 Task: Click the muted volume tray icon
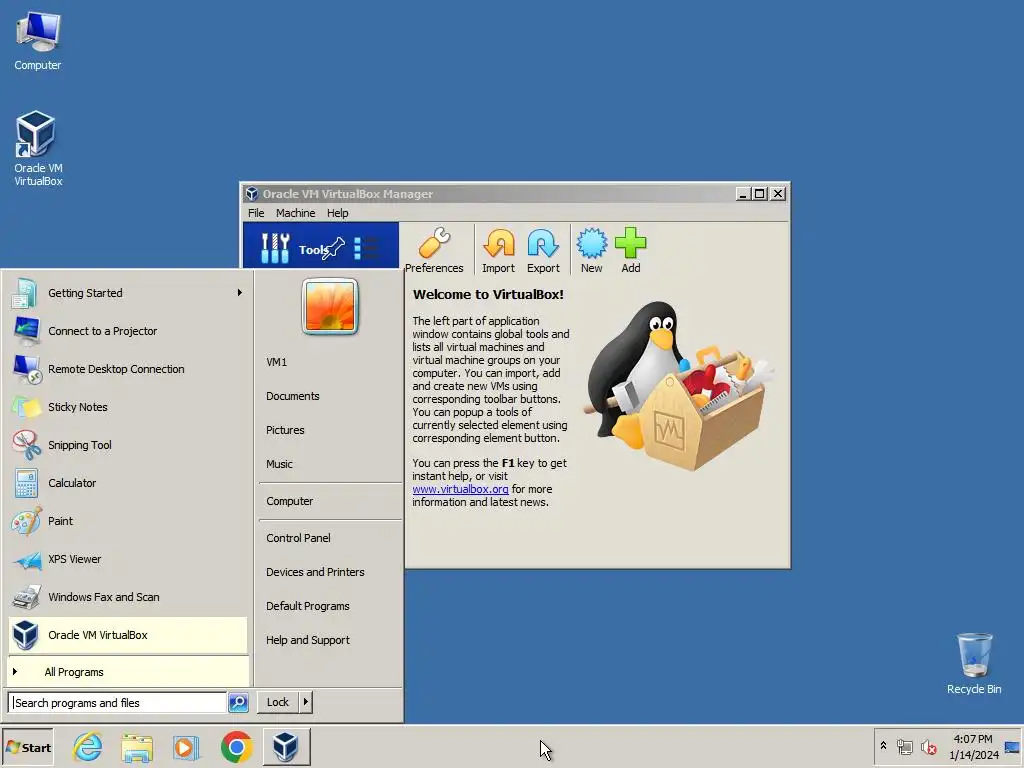[x=928, y=747]
